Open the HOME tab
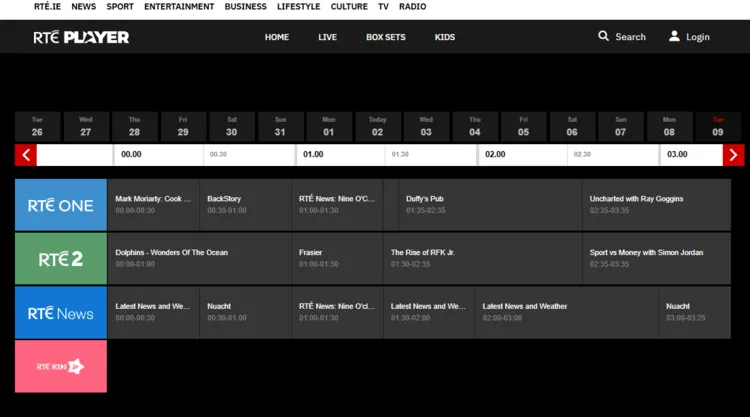This screenshot has width=750, height=417. click(277, 37)
